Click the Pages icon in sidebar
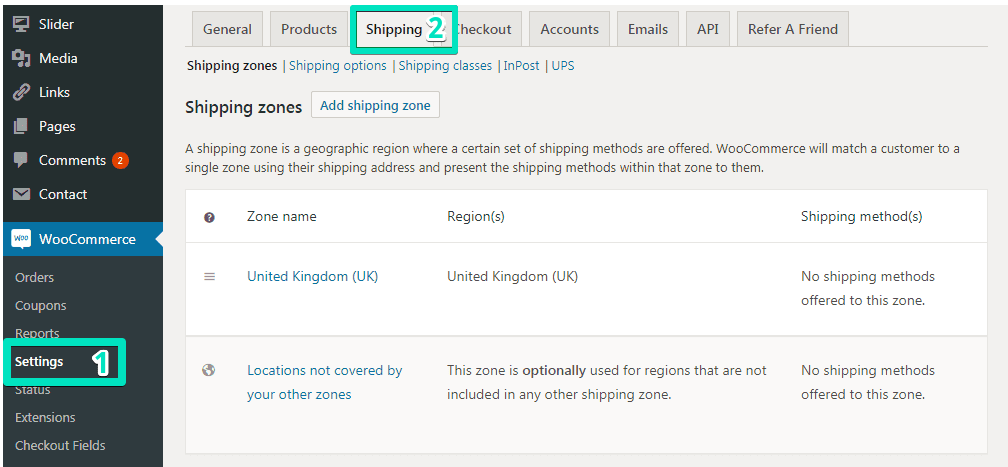Viewport: 1008px width, 467px height. [x=21, y=126]
